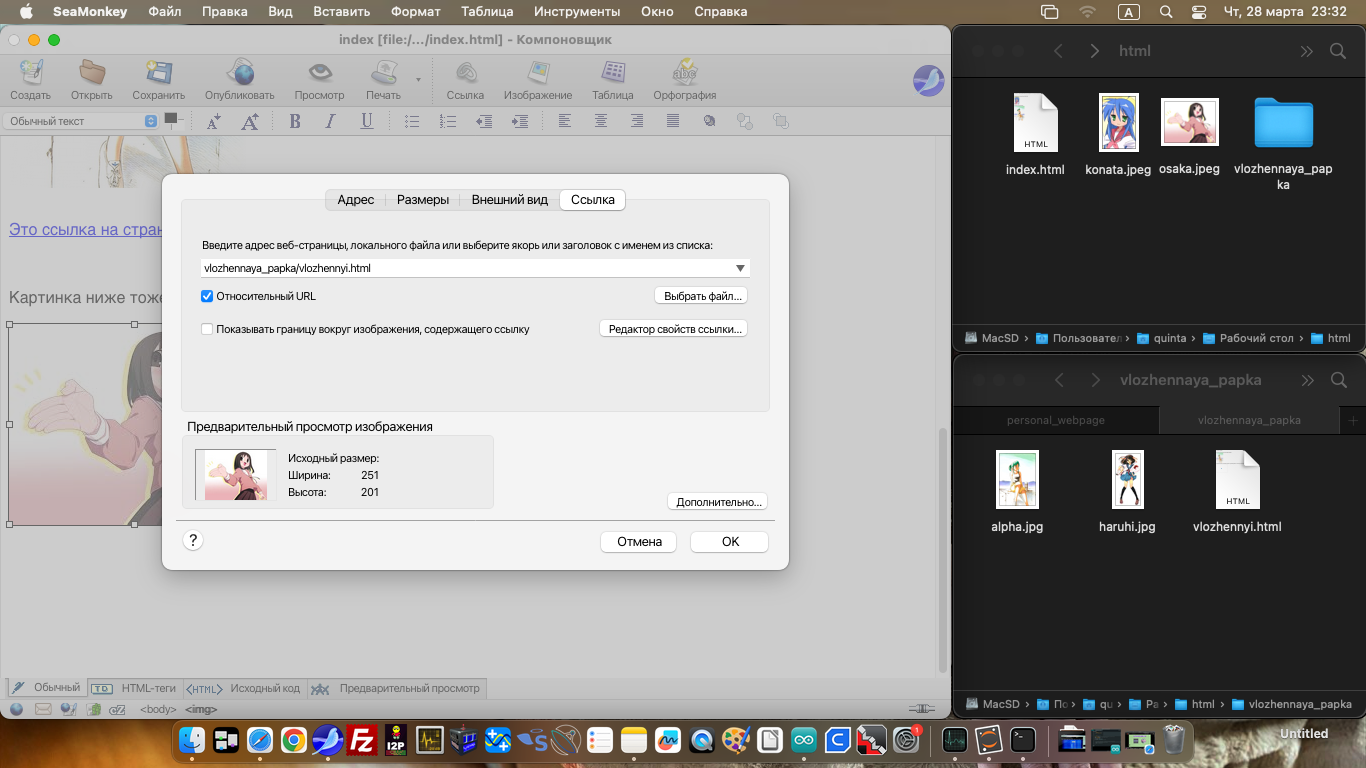The image size is (1366, 768).
Task: Open Просмотр (Preview) from the toolbar
Action: point(319,74)
